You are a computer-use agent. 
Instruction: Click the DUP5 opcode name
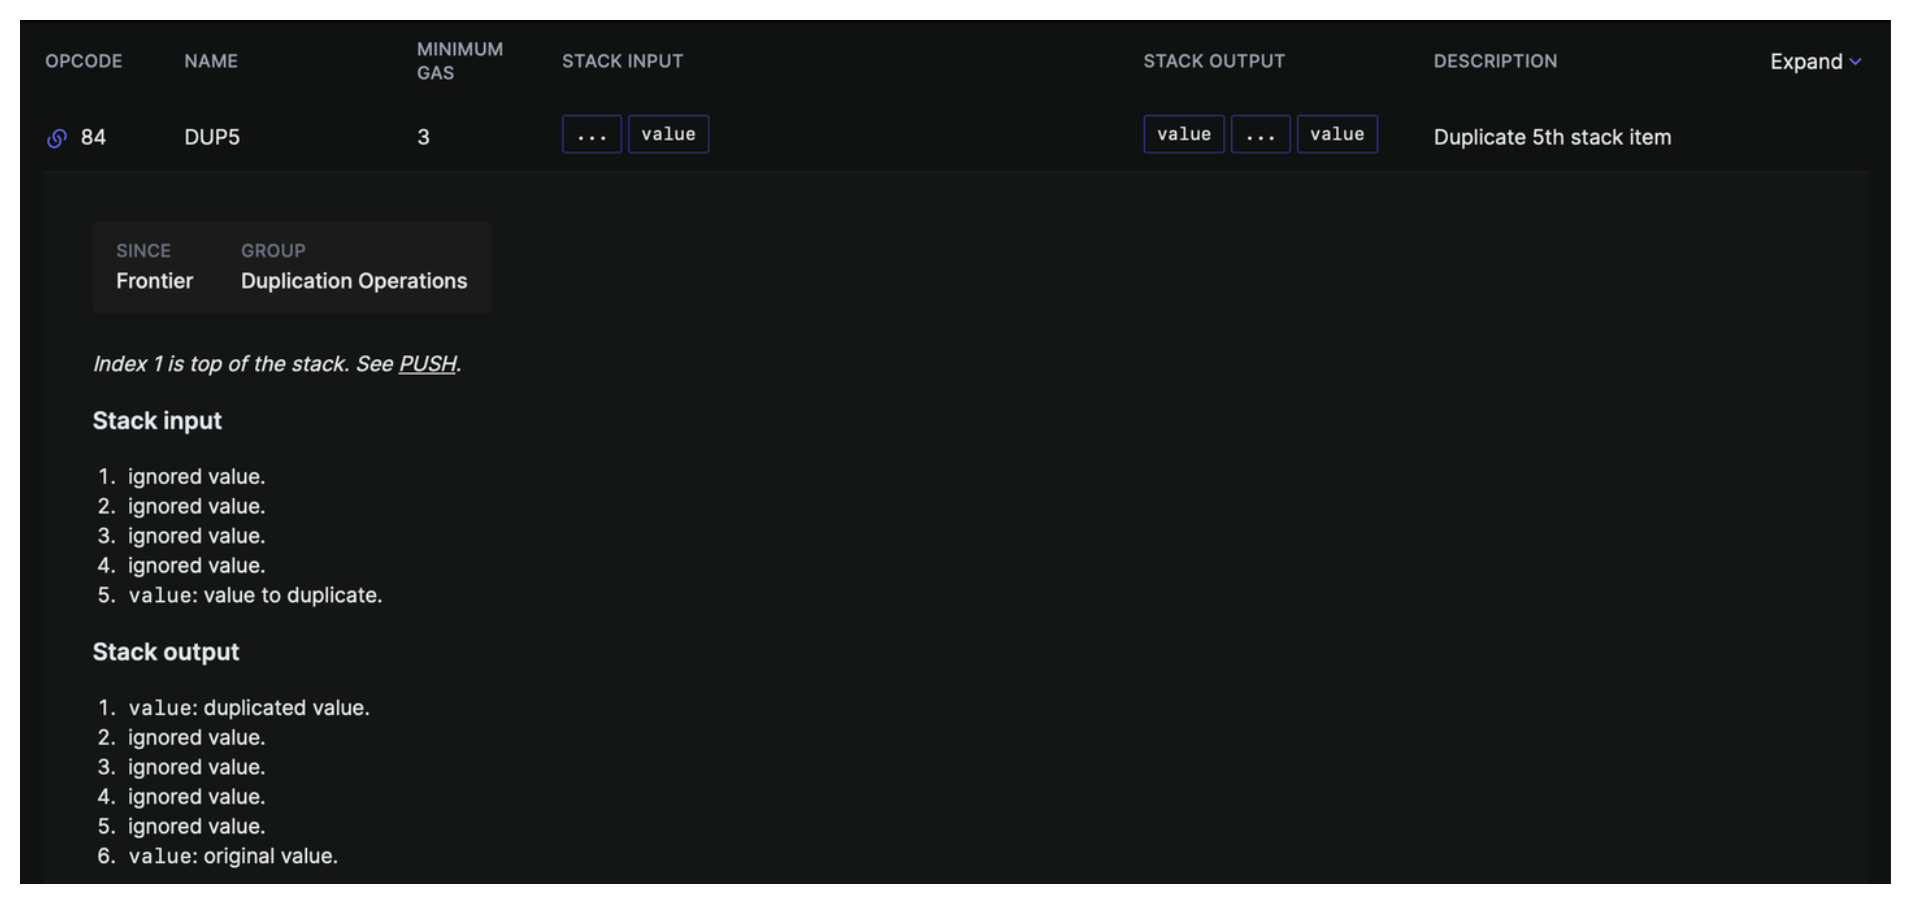(212, 137)
